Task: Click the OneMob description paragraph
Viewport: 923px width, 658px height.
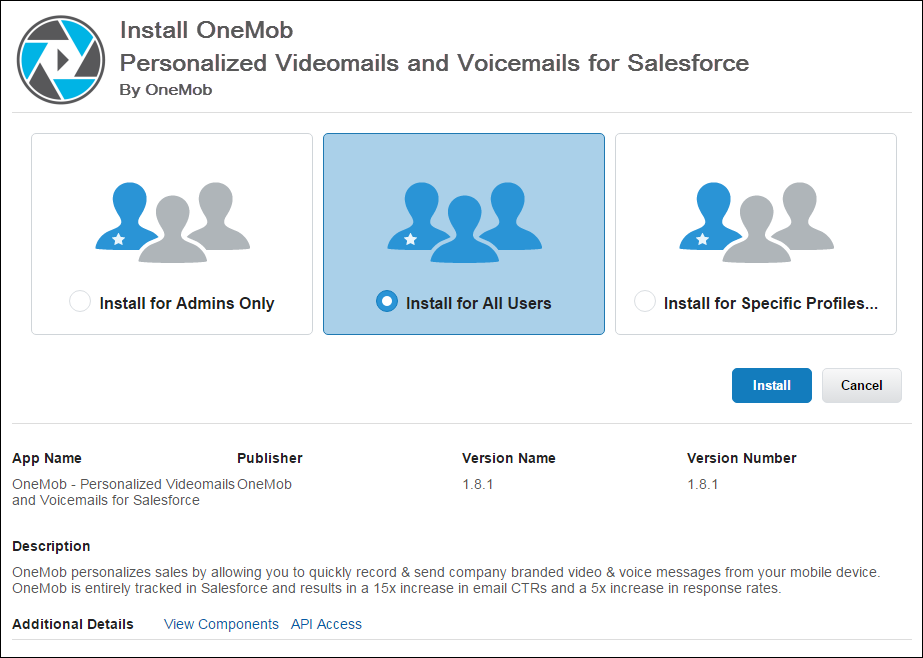Action: click(446, 580)
